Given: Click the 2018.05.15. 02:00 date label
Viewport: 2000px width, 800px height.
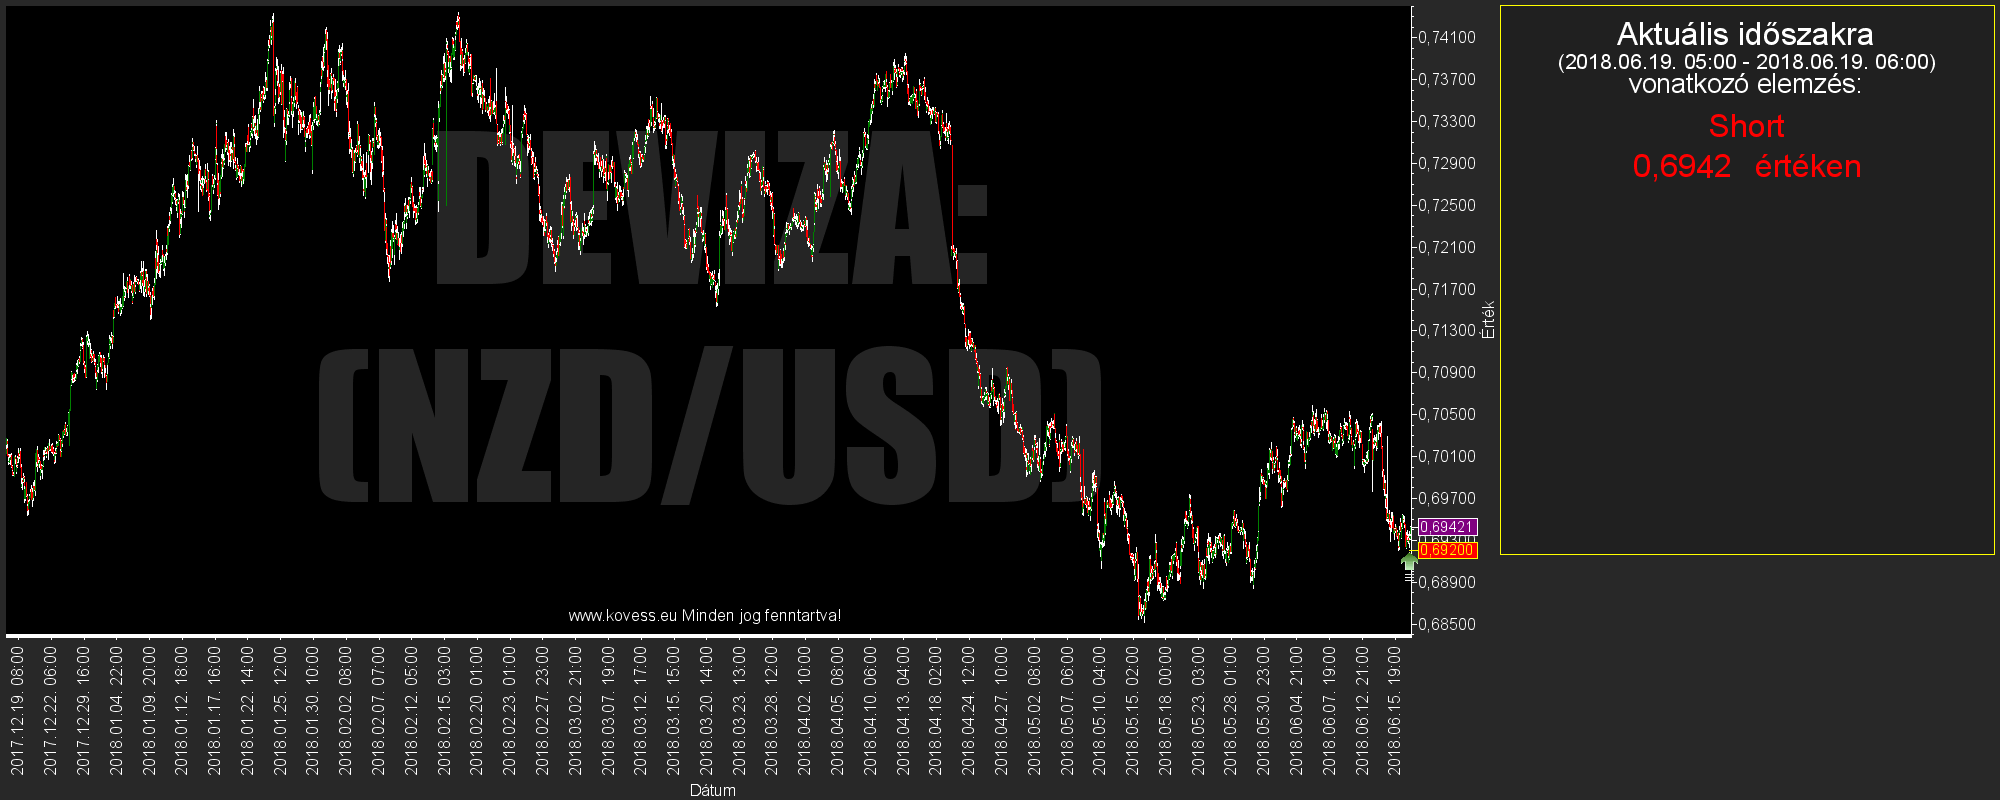Looking at the screenshot, I should tap(1132, 710).
